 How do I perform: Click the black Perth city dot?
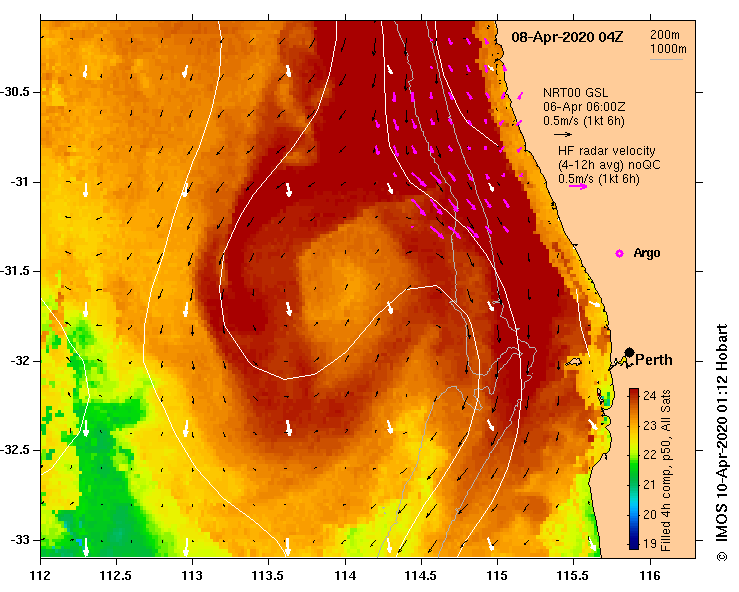tap(629, 353)
